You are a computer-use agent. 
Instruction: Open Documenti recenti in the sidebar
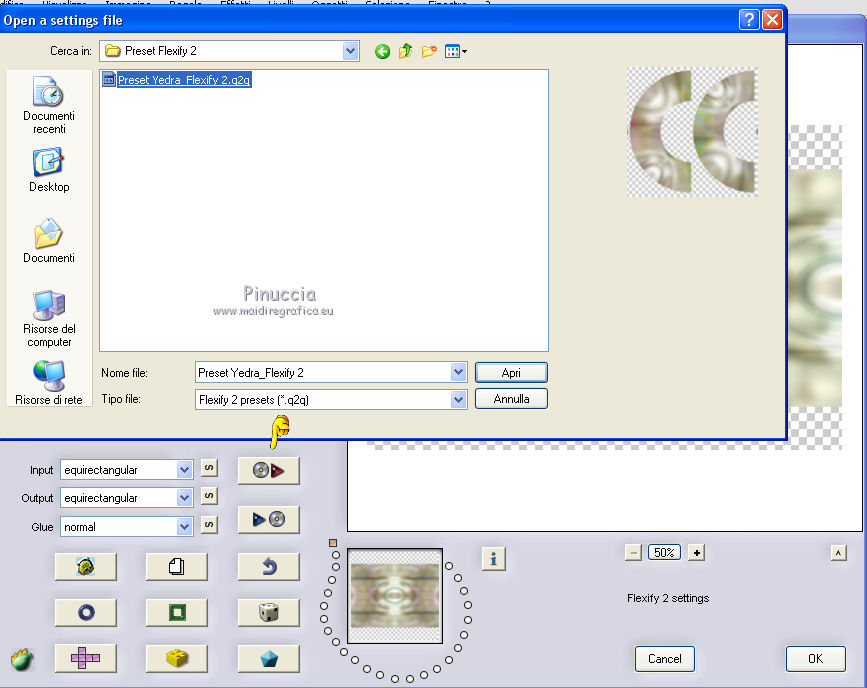click(49, 105)
